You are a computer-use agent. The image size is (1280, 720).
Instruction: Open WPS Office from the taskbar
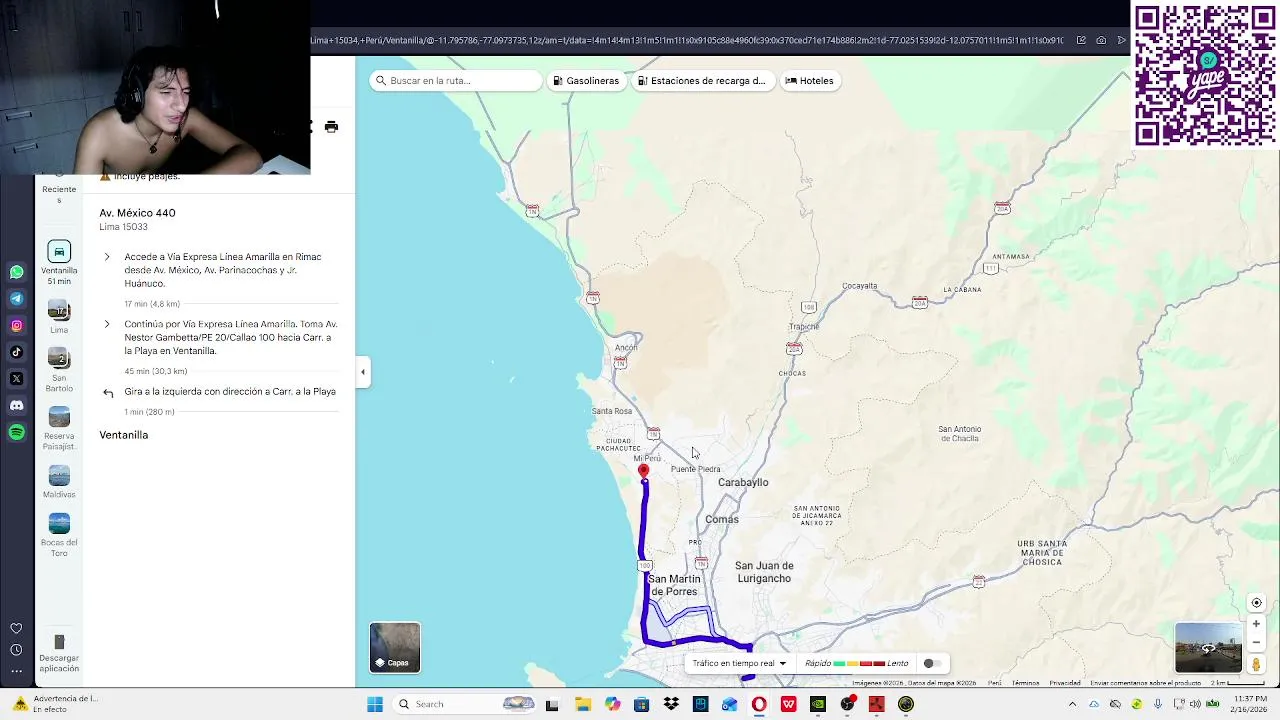(788, 704)
